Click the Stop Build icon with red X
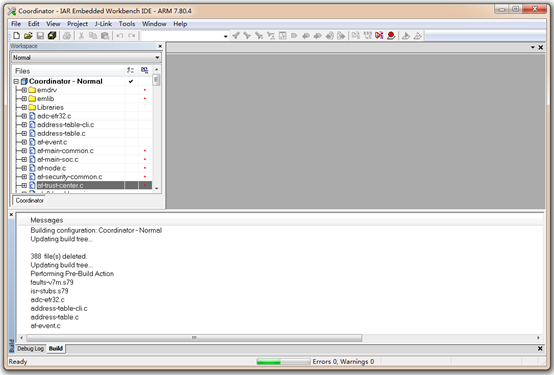The width and height of the screenshot is (554, 375). pos(379,36)
